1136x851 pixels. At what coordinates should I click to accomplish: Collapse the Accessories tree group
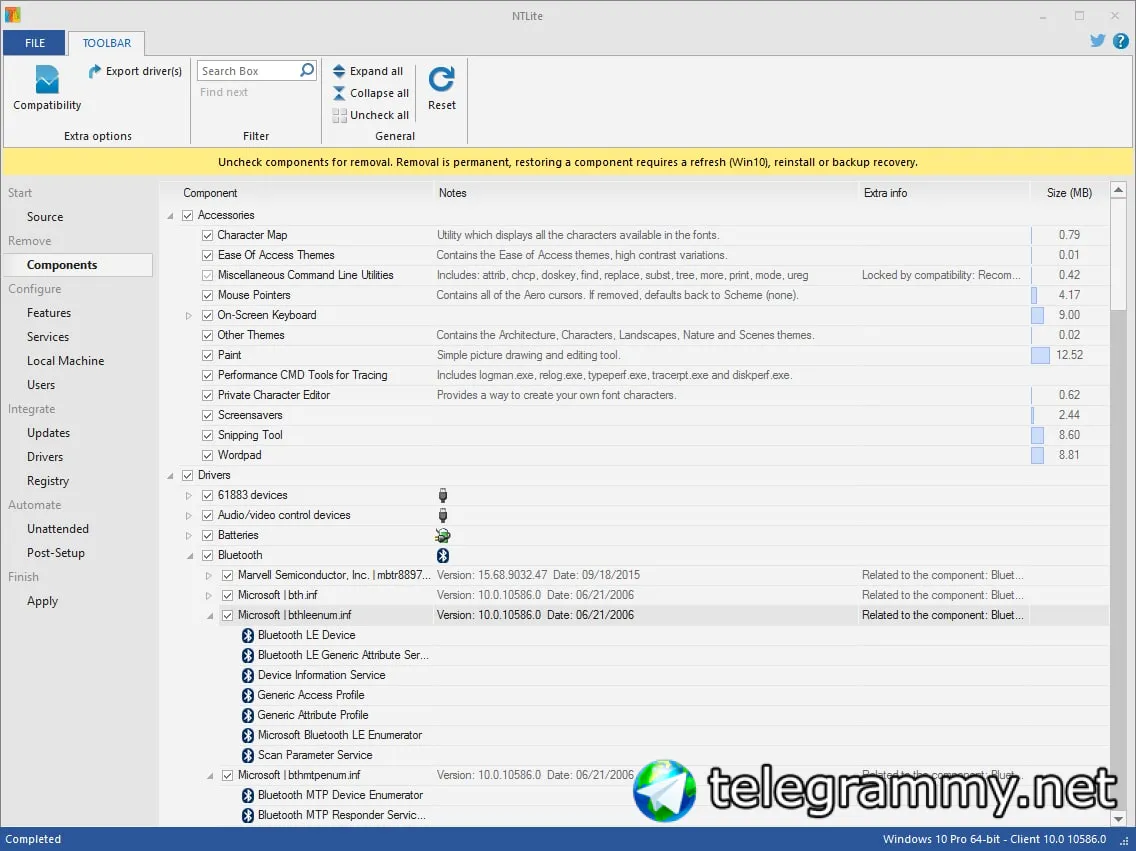(170, 216)
